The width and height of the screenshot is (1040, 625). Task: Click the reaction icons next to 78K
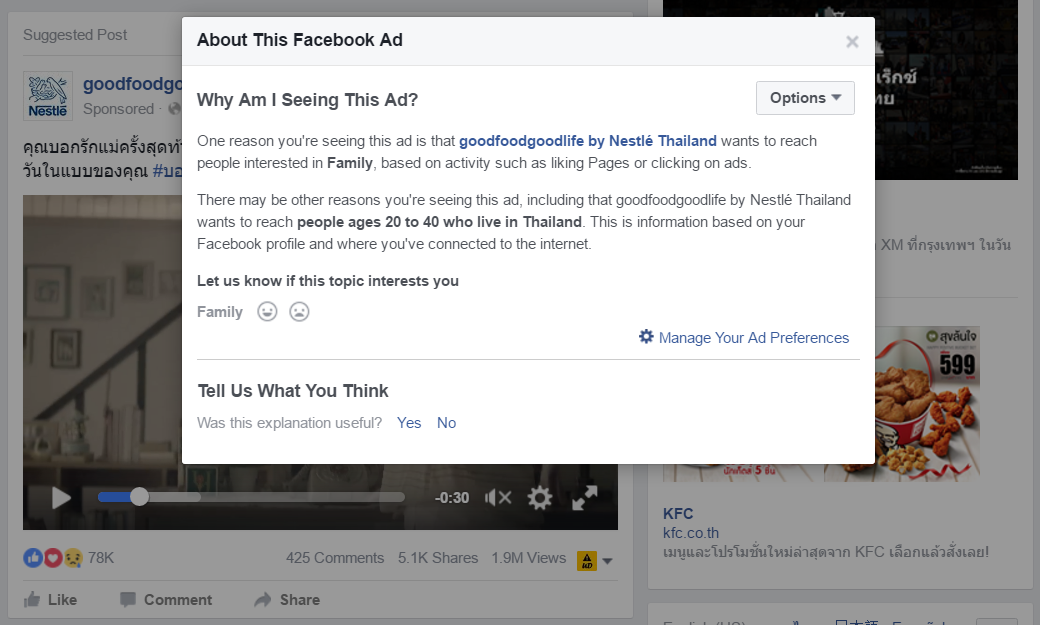[53, 558]
